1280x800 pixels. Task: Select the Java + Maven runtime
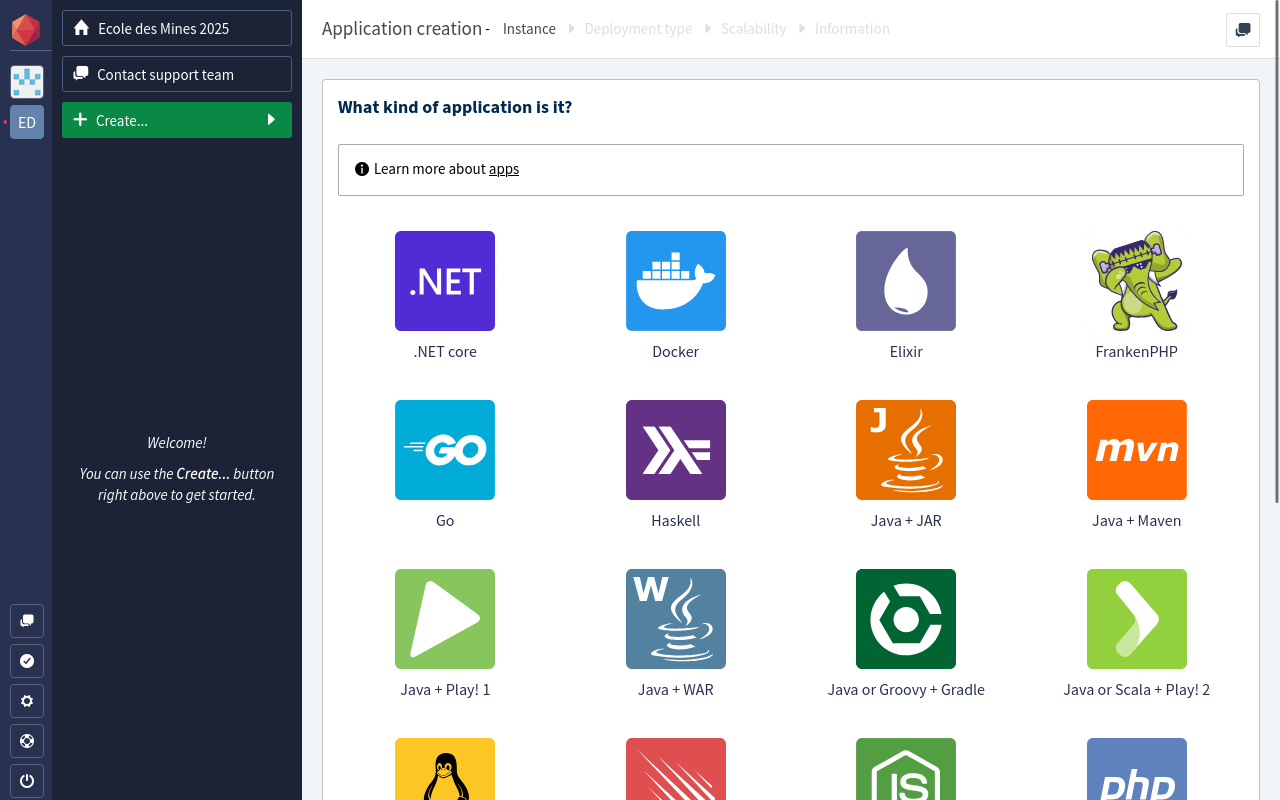tap(1136, 450)
